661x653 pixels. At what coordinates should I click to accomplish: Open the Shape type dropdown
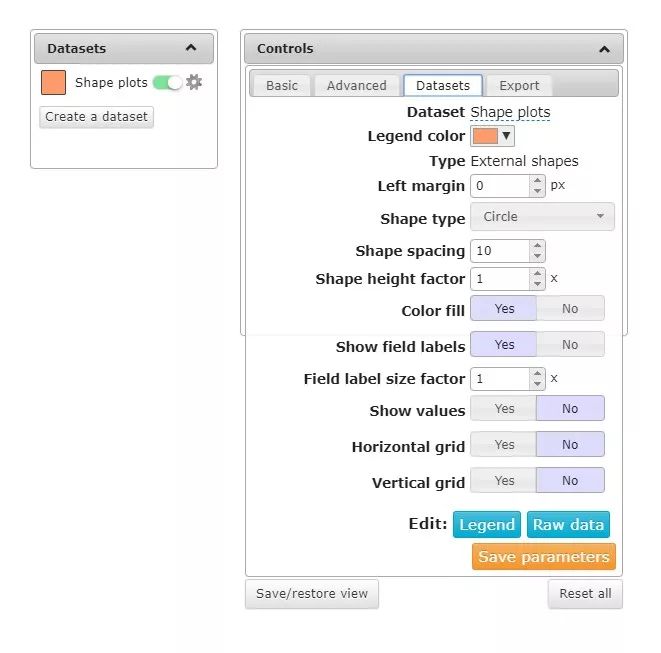click(x=542, y=217)
